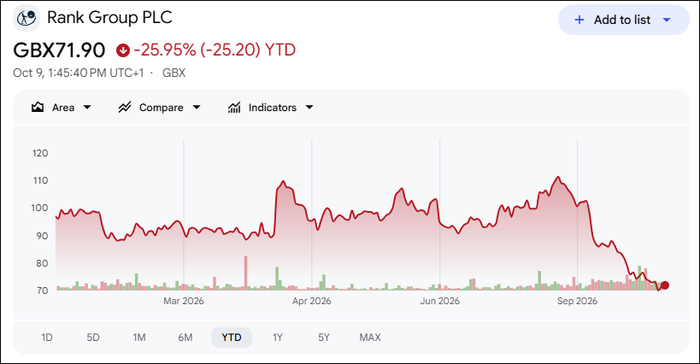Select the YTD time range tab
The width and height of the screenshot is (700, 364).
(x=231, y=337)
